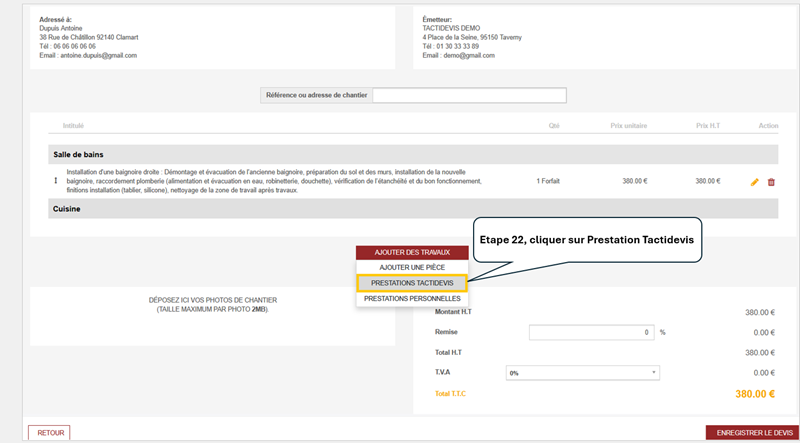The width and height of the screenshot is (800, 443).
Task: Click the issuer email demo@gmail.com
Action: pyautogui.click(x=469, y=56)
